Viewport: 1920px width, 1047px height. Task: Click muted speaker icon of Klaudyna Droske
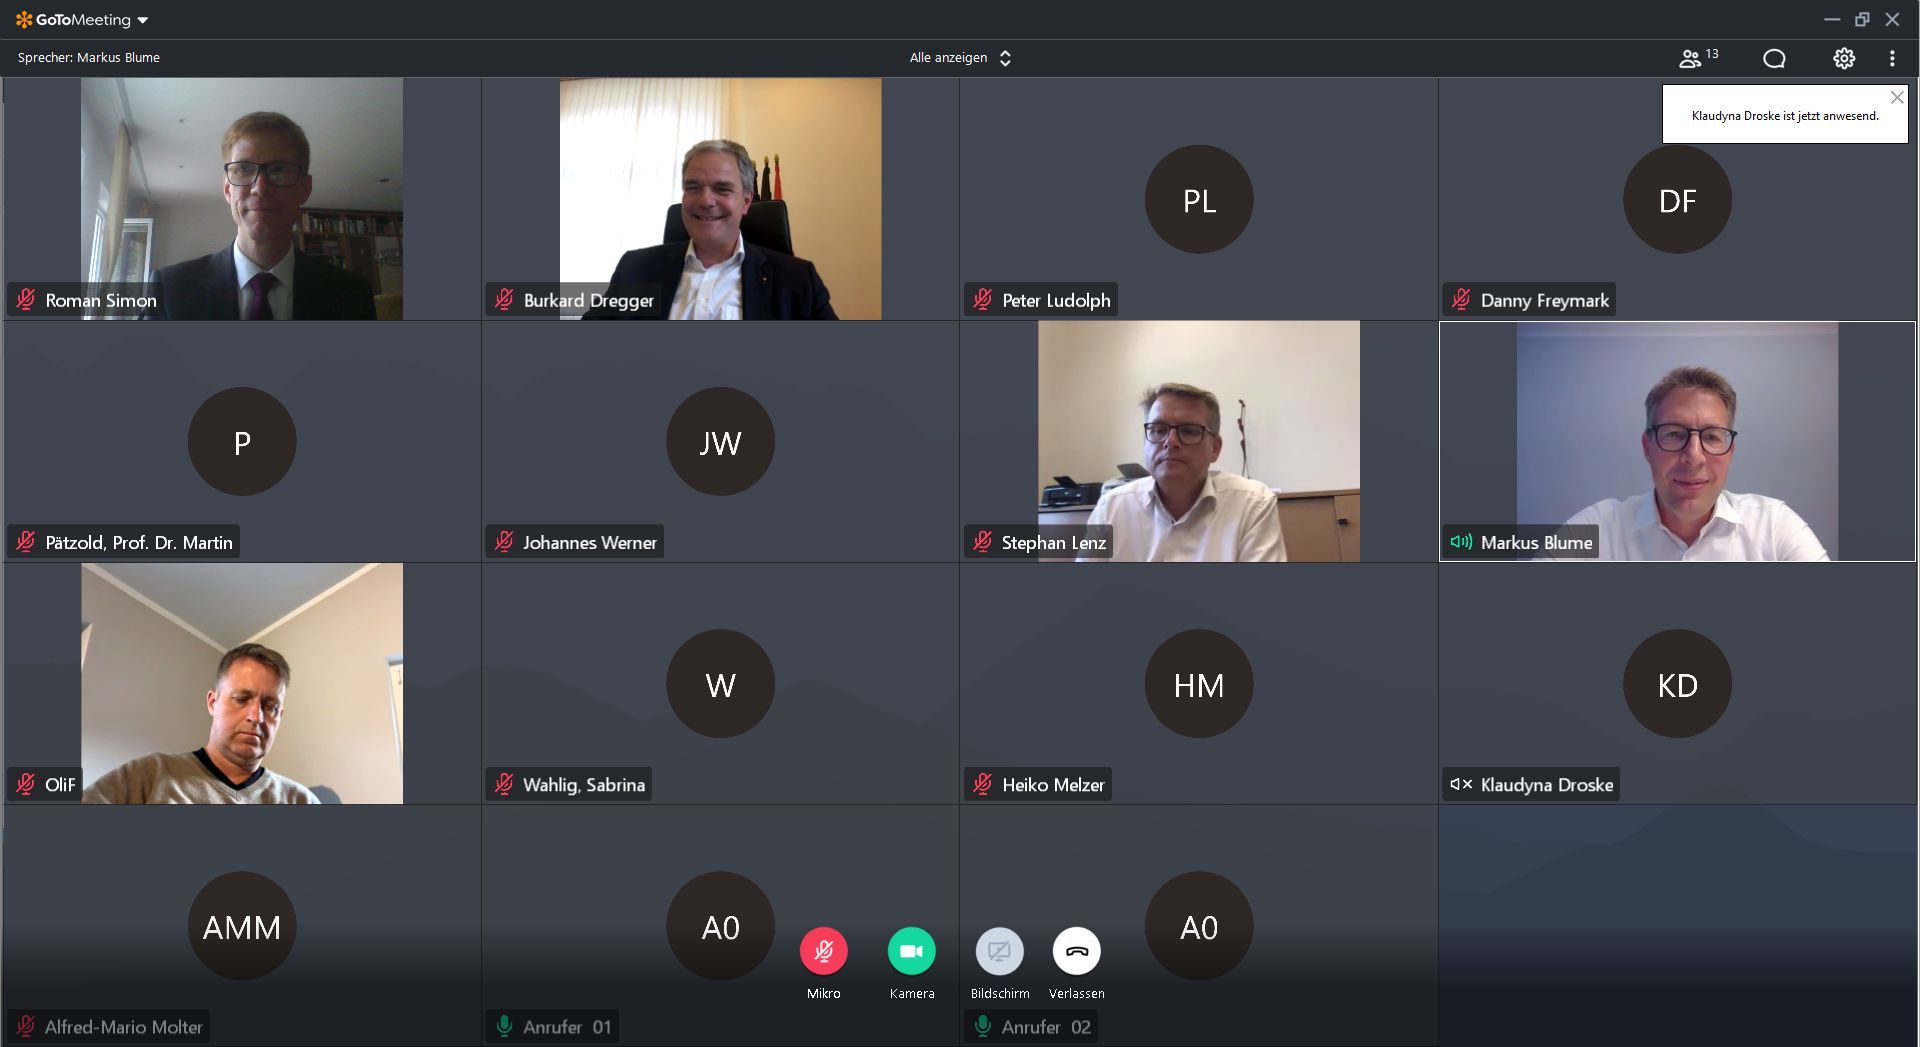(x=1461, y=784)
